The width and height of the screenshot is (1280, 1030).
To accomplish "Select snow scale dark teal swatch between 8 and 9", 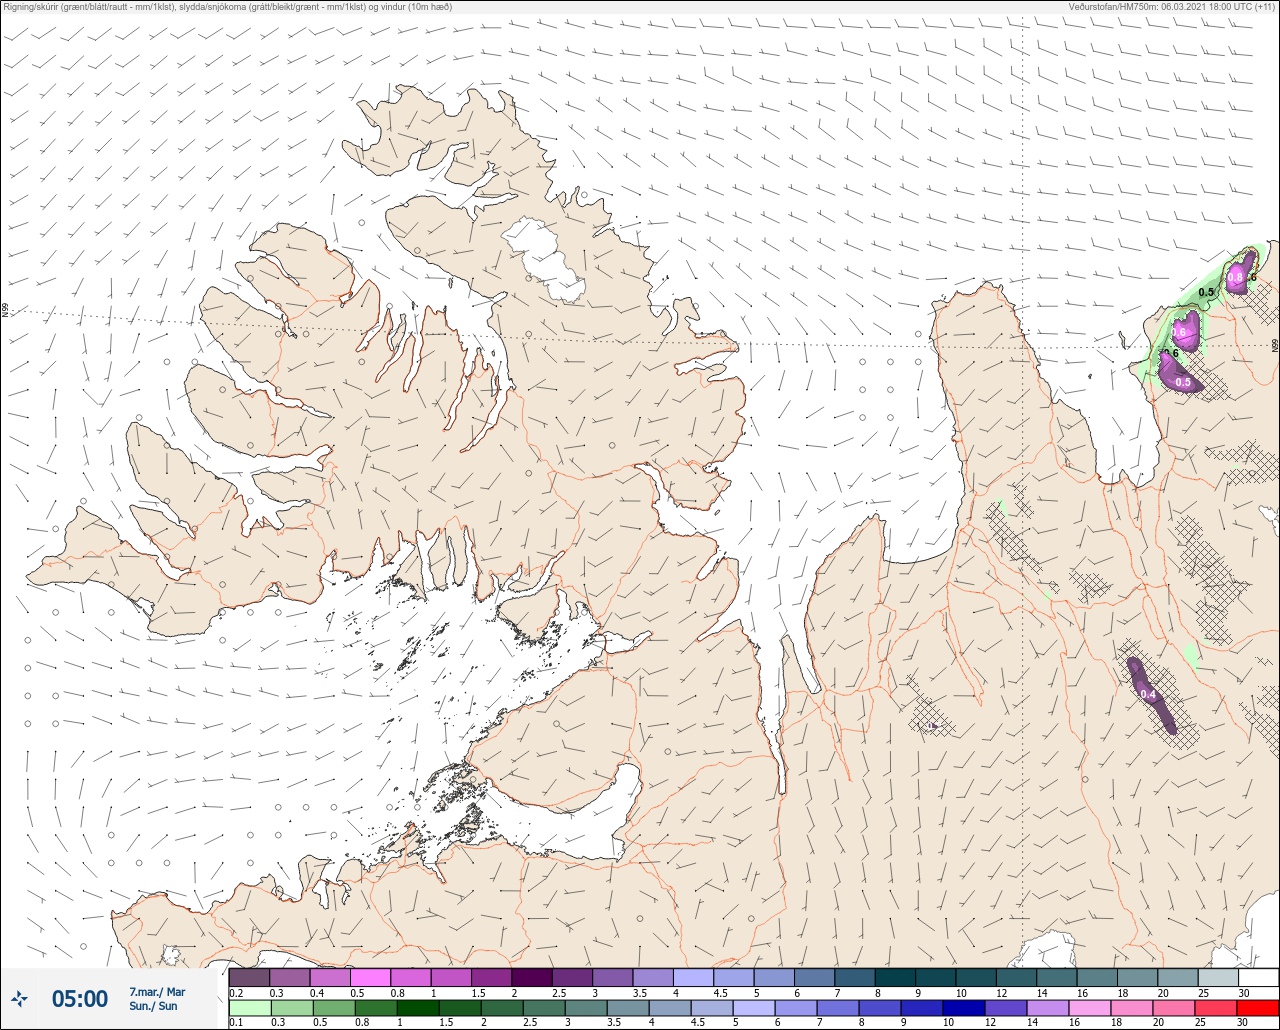I will (x=895, y=977).
